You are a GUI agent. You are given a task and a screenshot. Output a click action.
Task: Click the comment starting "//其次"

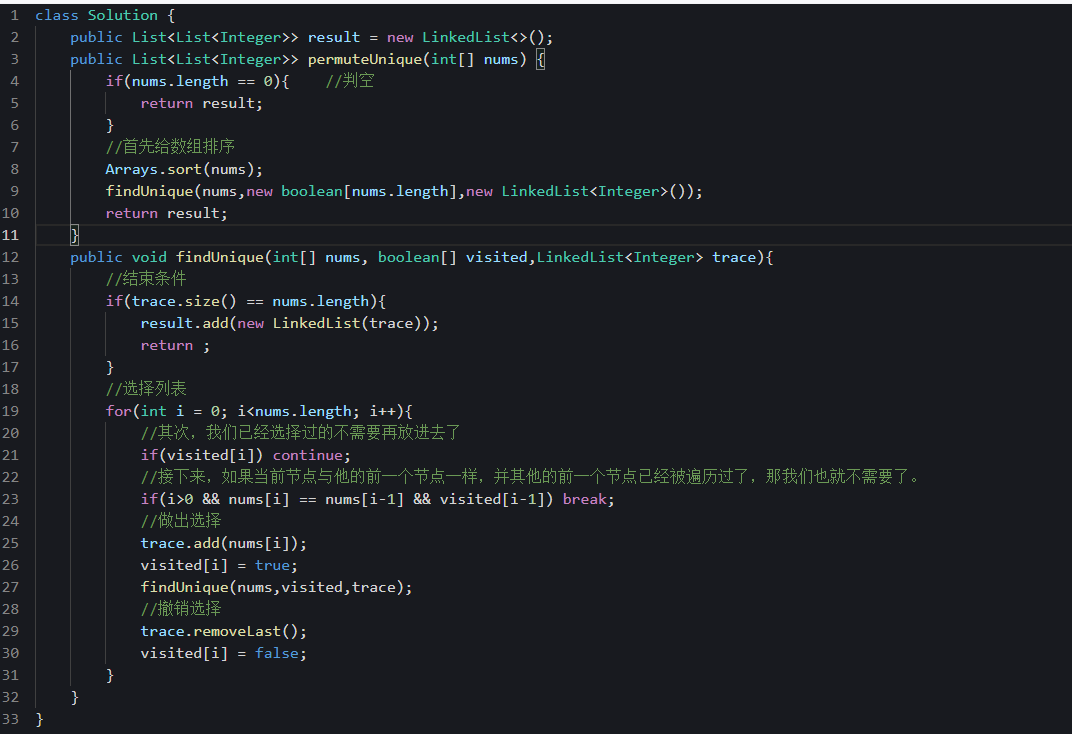pyautogui.click(x=301, y=433)
